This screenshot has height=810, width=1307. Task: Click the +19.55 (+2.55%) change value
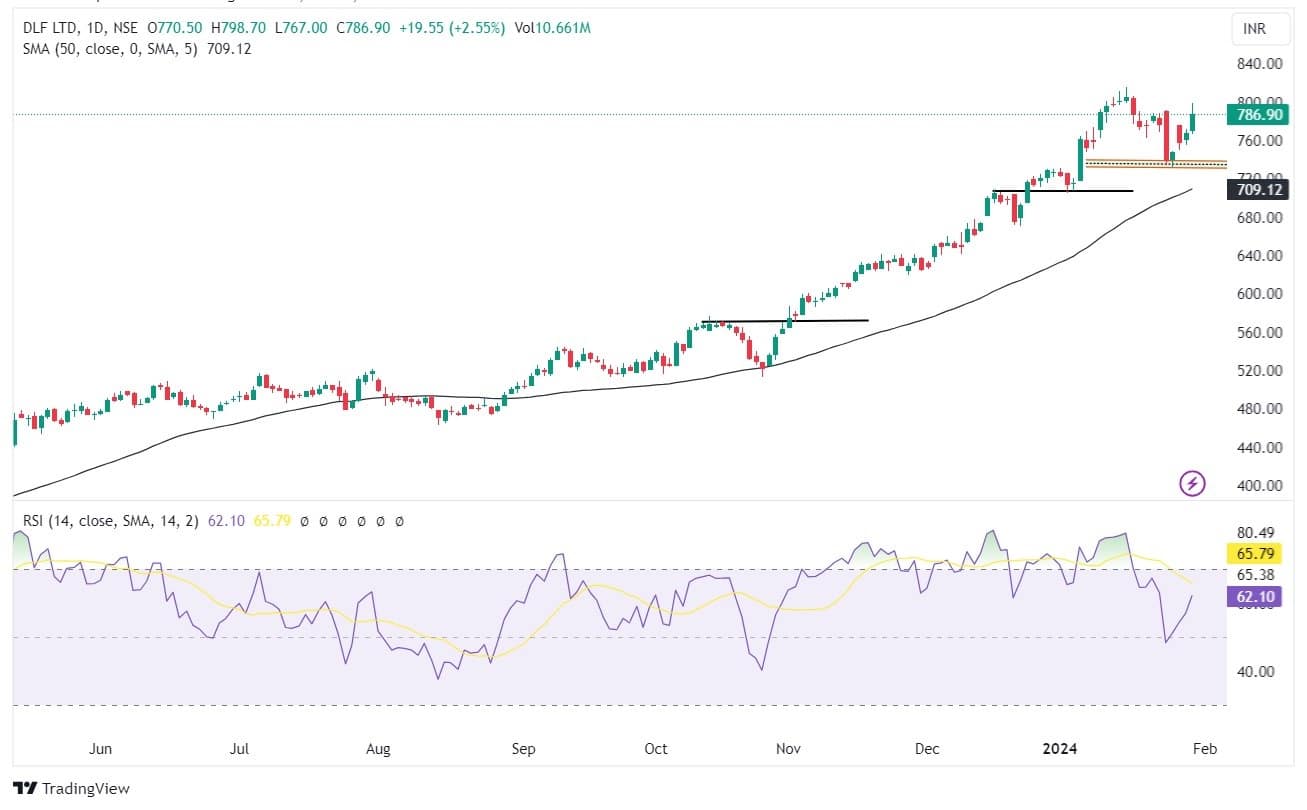(x=453, y=28)
